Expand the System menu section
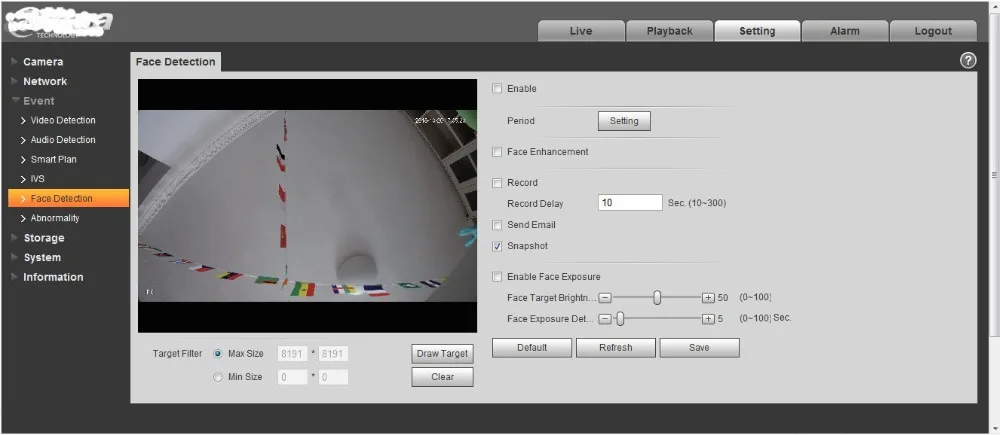This screenshot has width=1000, height=435. click(42, 258)
